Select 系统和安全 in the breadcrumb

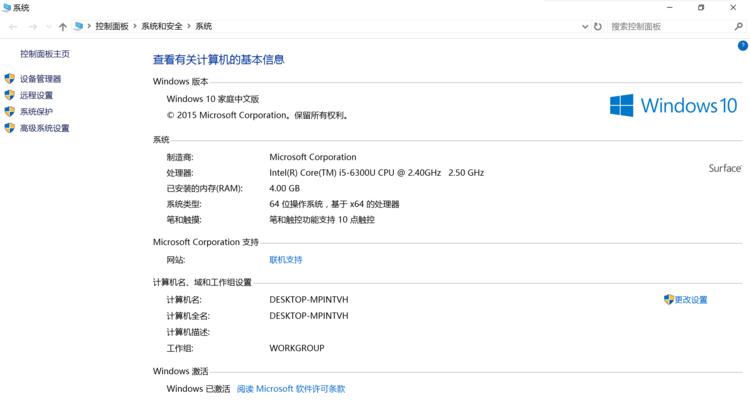(162, 26)
